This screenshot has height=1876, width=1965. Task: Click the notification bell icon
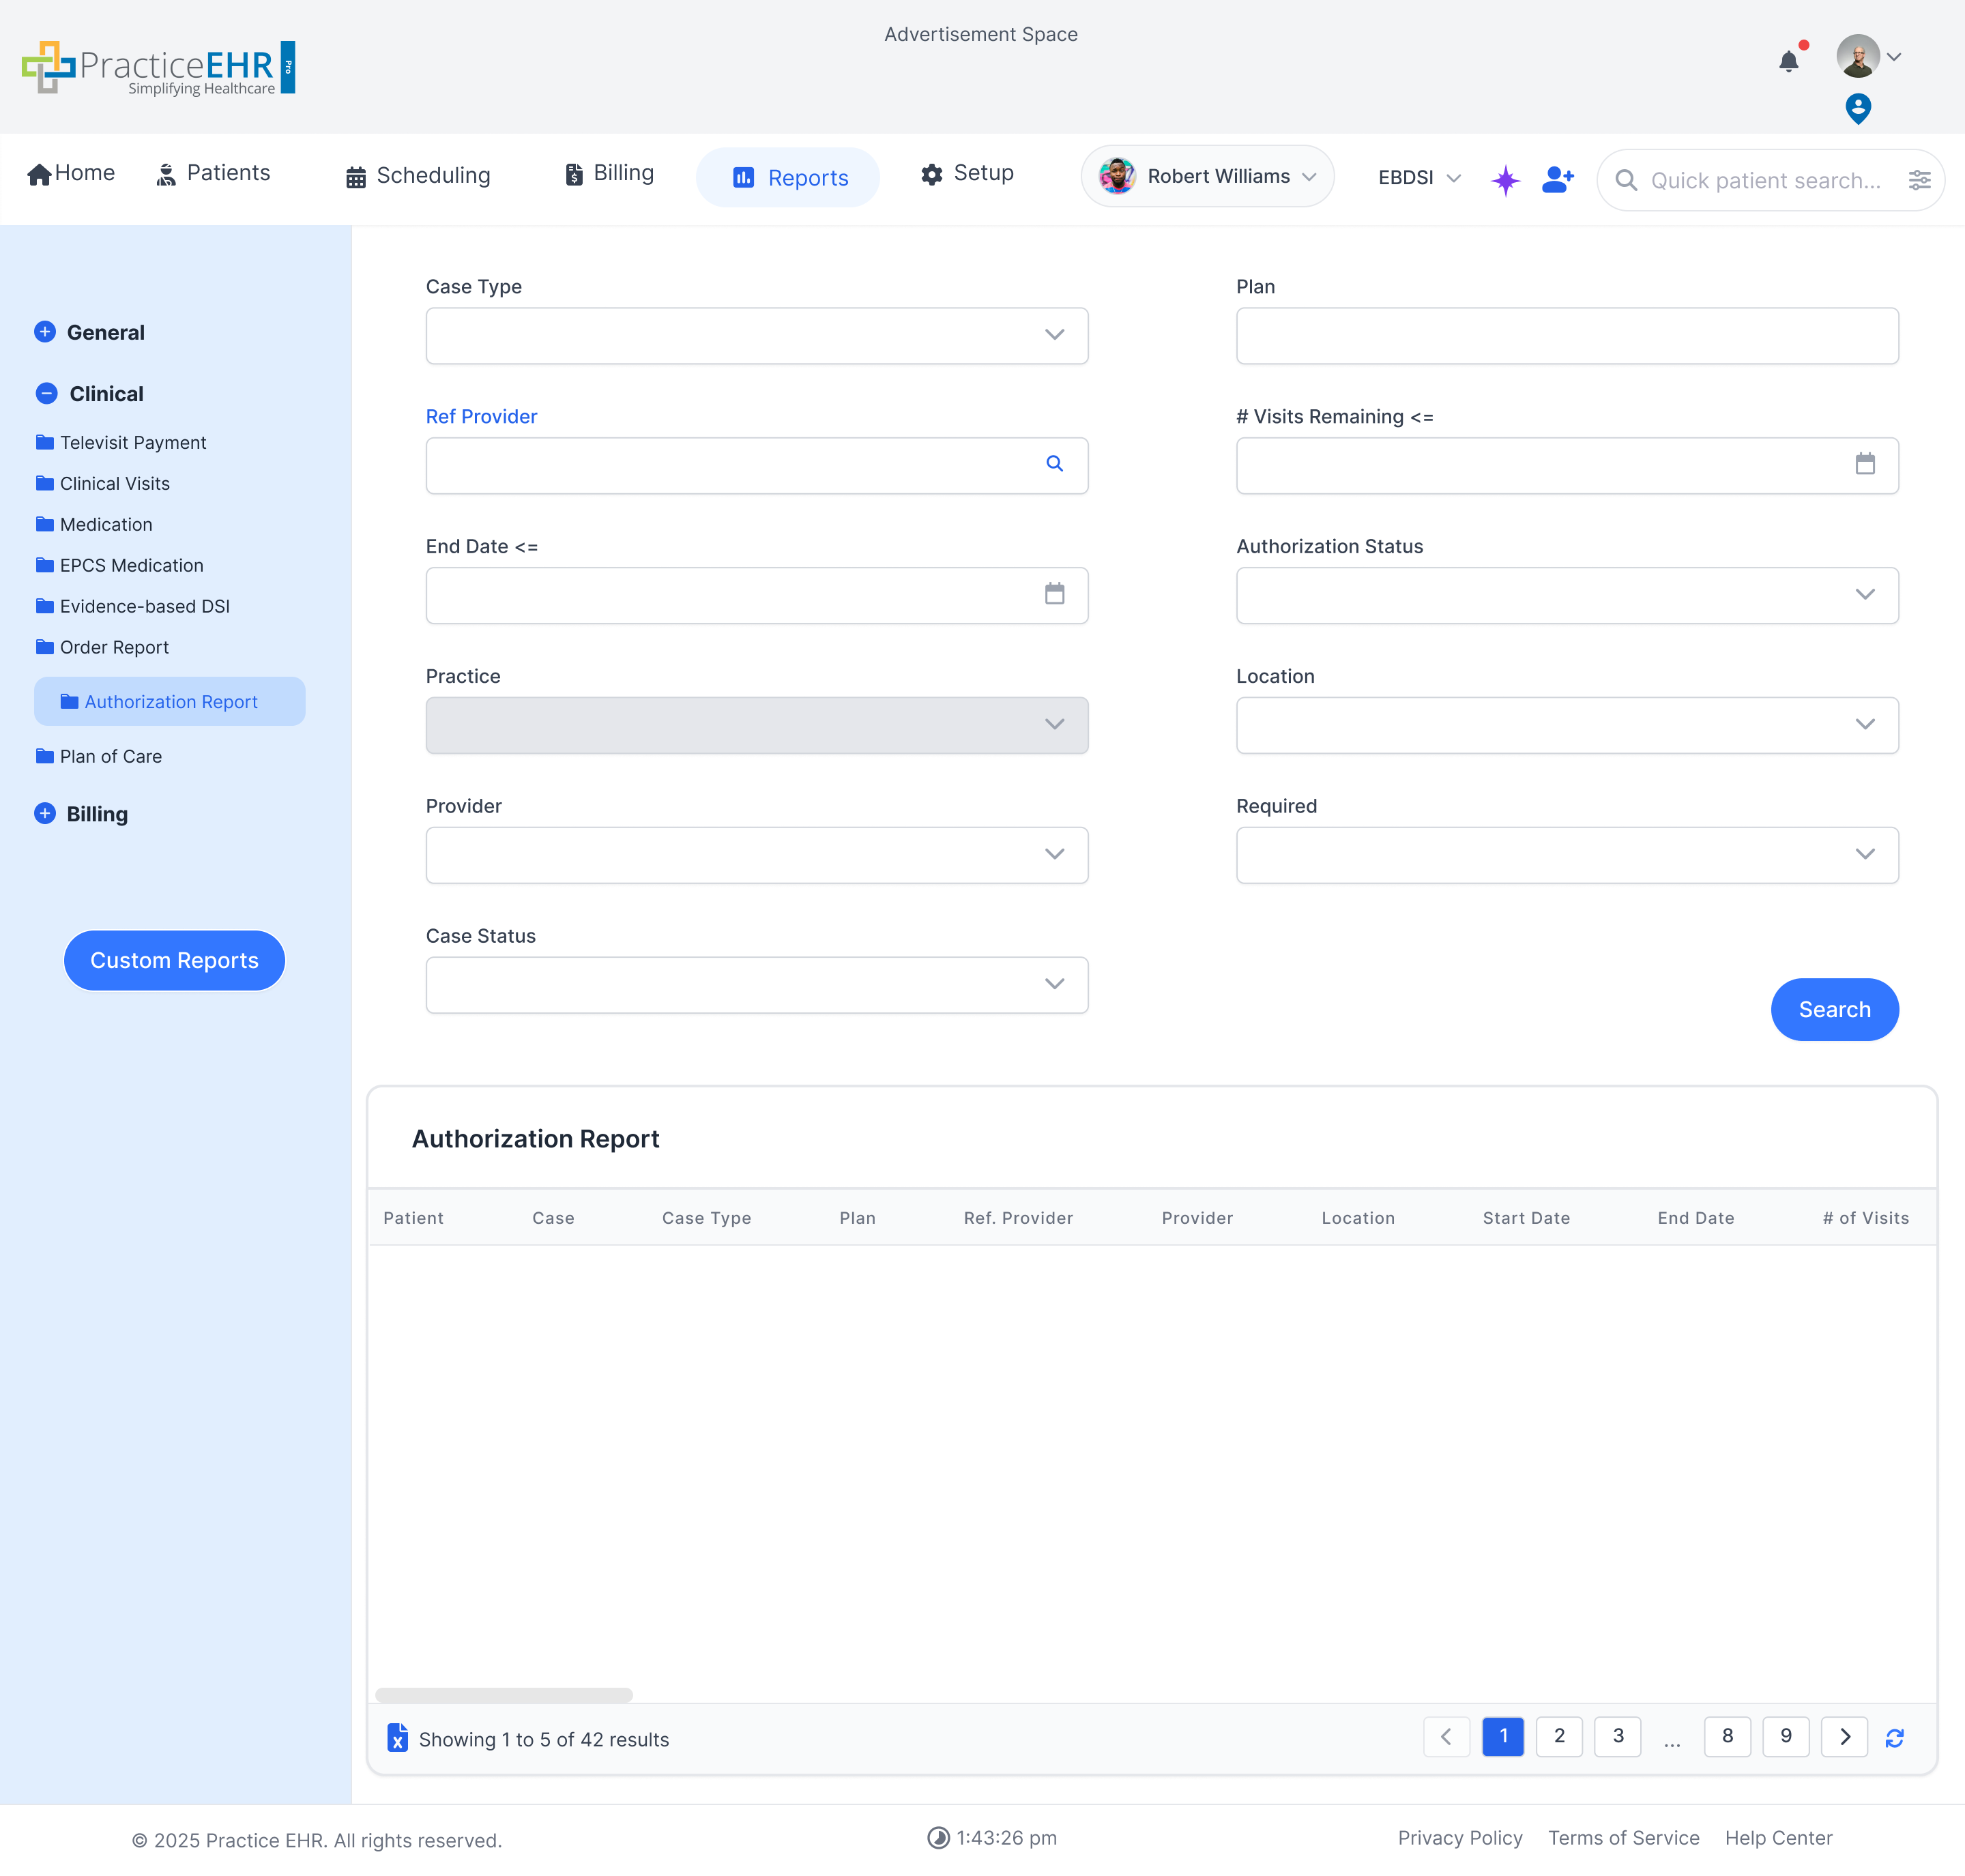(1789, 62)
